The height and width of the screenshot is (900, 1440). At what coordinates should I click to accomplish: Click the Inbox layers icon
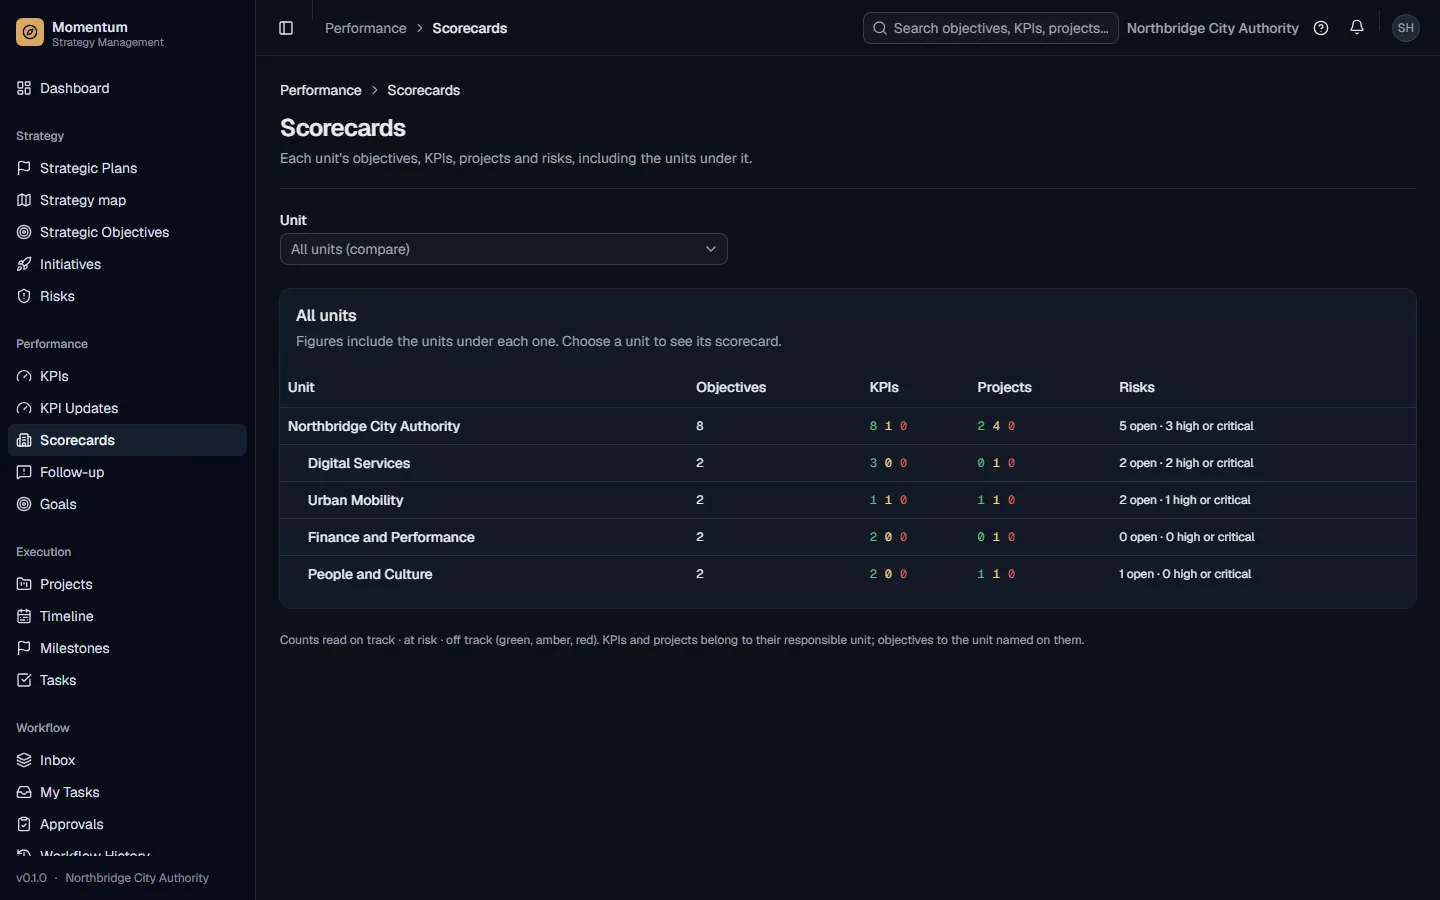click(x=24, y=760)
